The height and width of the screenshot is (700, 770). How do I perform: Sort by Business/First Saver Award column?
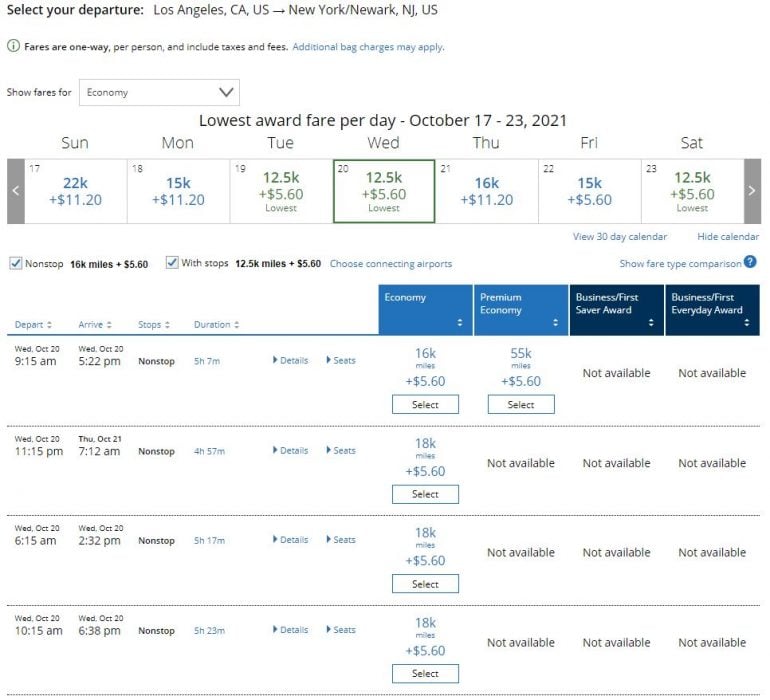pyautogui.click(x=650, y=323)
